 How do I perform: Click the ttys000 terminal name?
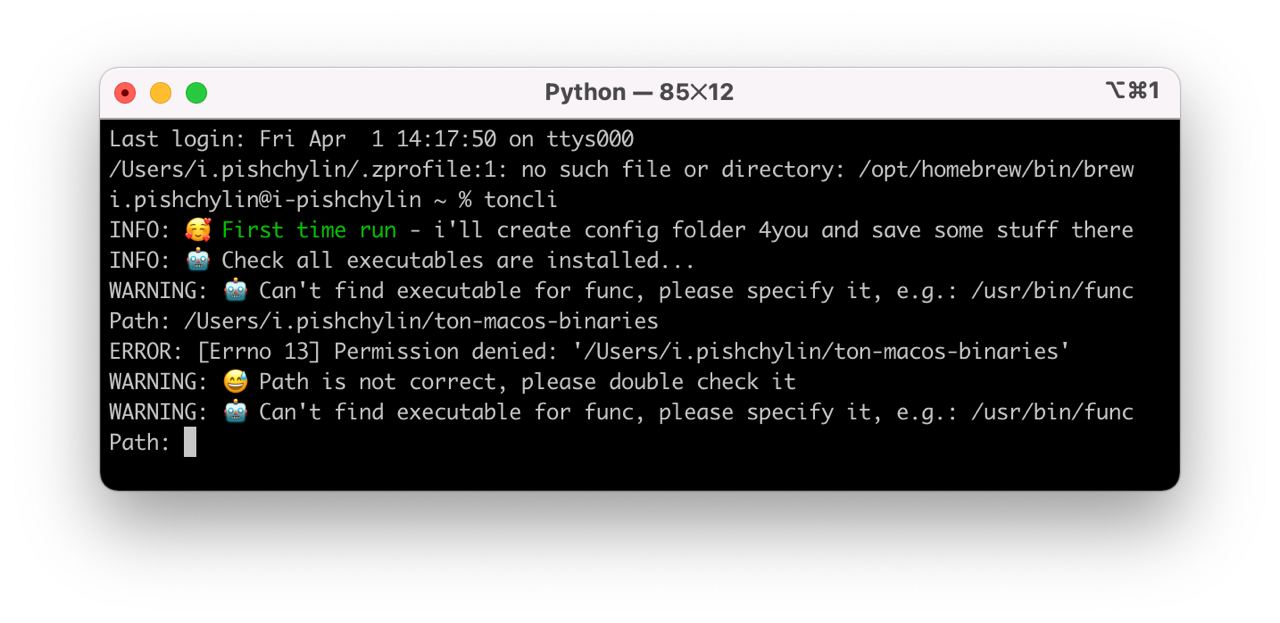(590, 139)
